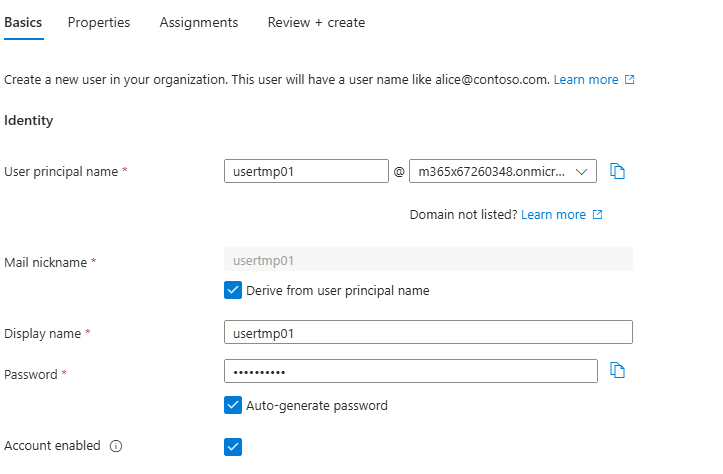Disable Auto-generate password checkbox

tap(233, 405)
